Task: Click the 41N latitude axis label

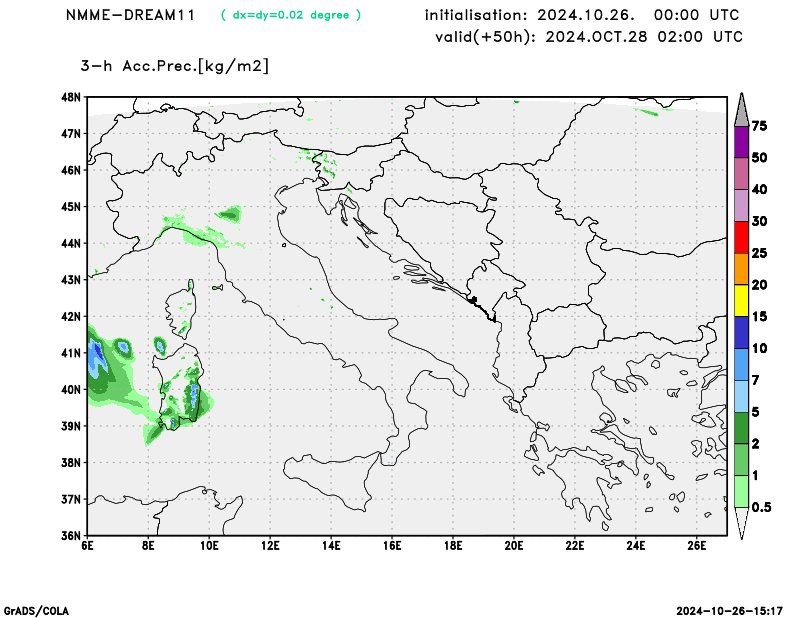Action: coord(71,353)
